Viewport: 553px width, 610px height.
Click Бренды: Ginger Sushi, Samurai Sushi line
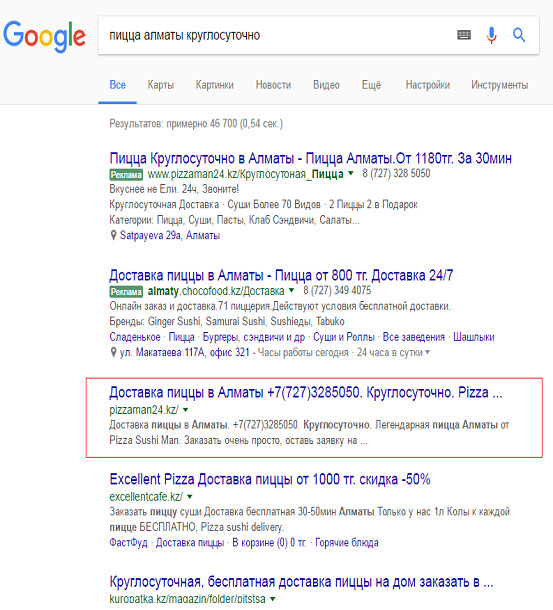click(x=227, y=321)
